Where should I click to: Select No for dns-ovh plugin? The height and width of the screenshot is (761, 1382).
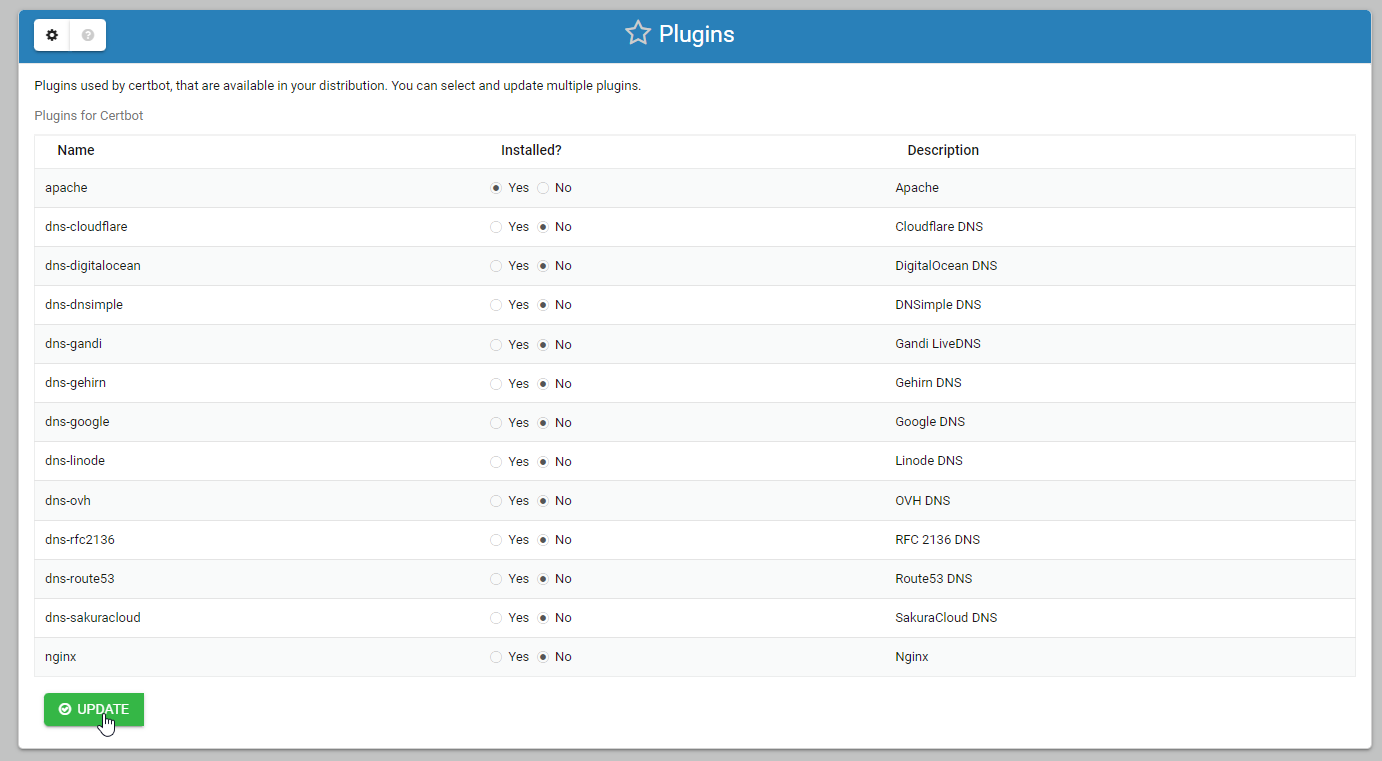pos(543,501)
